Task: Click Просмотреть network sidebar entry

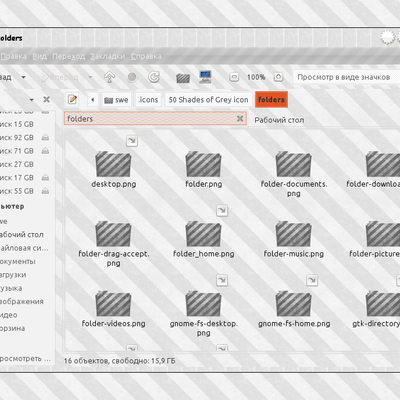Action: (25, 359)
